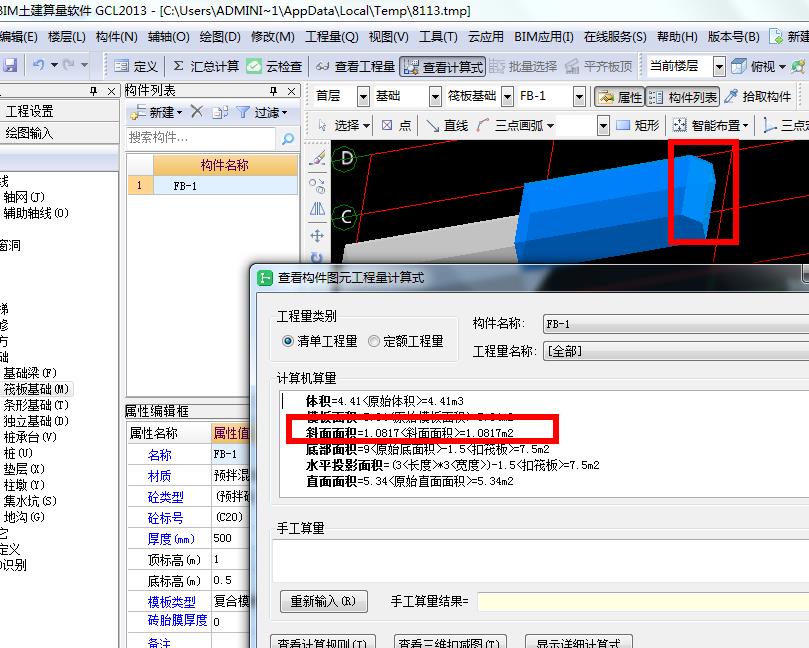The width and height of the screenshot is (809, 648).
Task: Toggle the 属性 properties panel button
Action: tap(620, 96)
